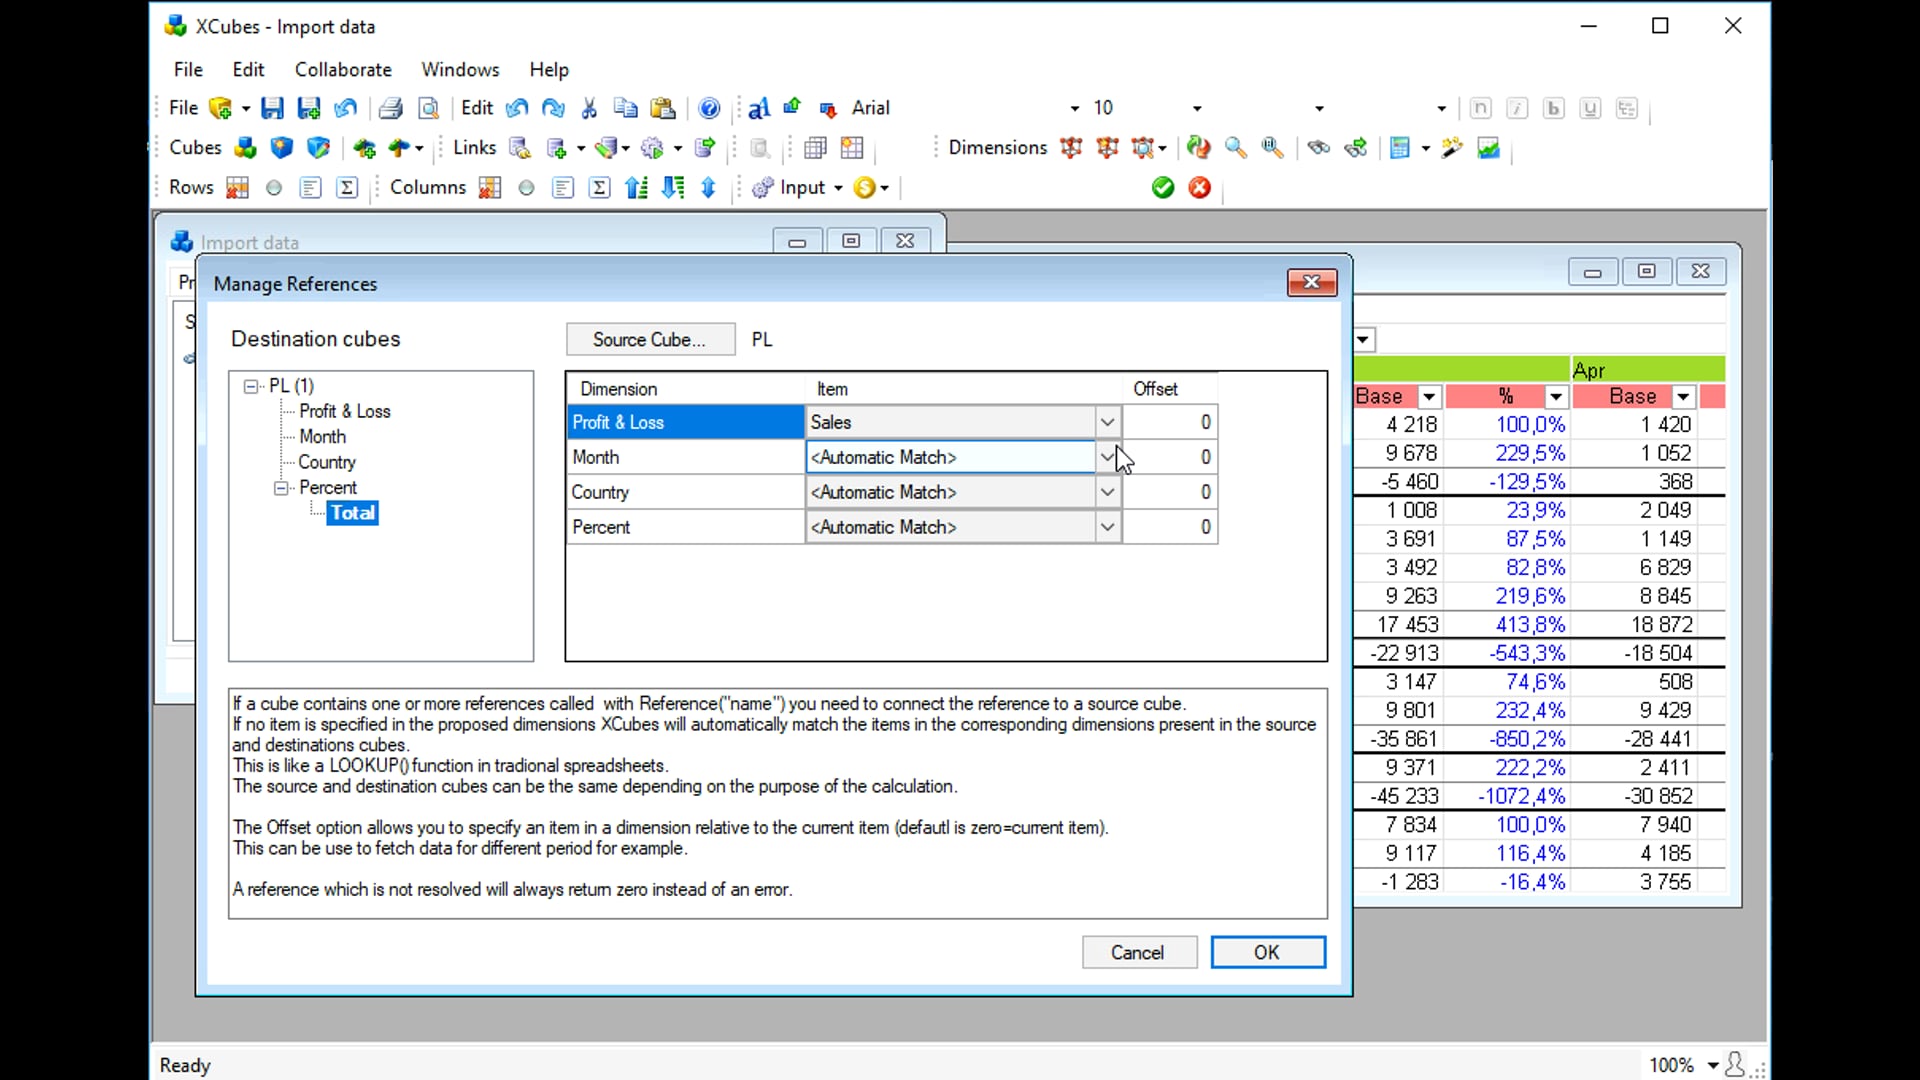Collapse the PL (1) tree node
Viewport: 1920px width, 1080px height.
pyautogui.click(x=251, y=386)
